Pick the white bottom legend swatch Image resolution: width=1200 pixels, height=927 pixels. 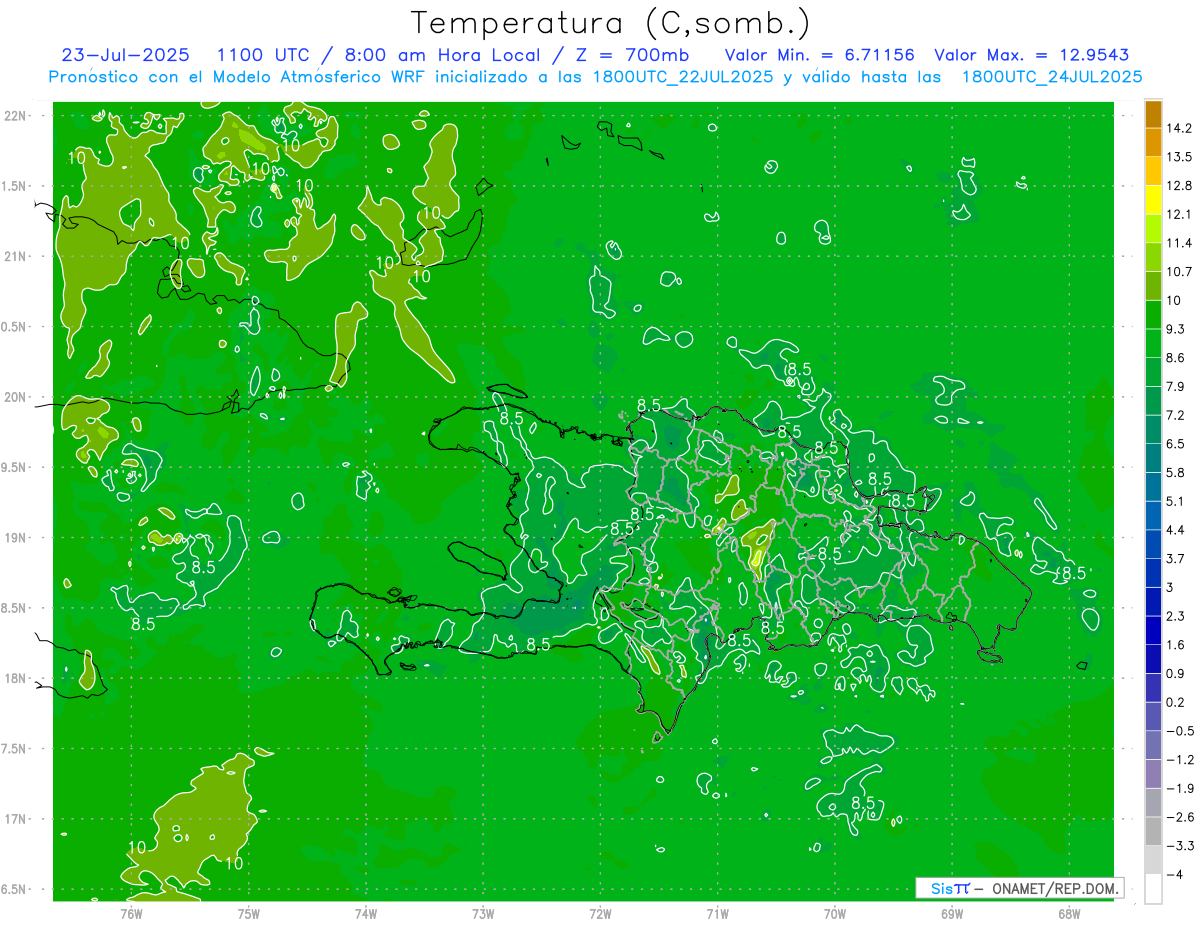[x=1153, y=889]
